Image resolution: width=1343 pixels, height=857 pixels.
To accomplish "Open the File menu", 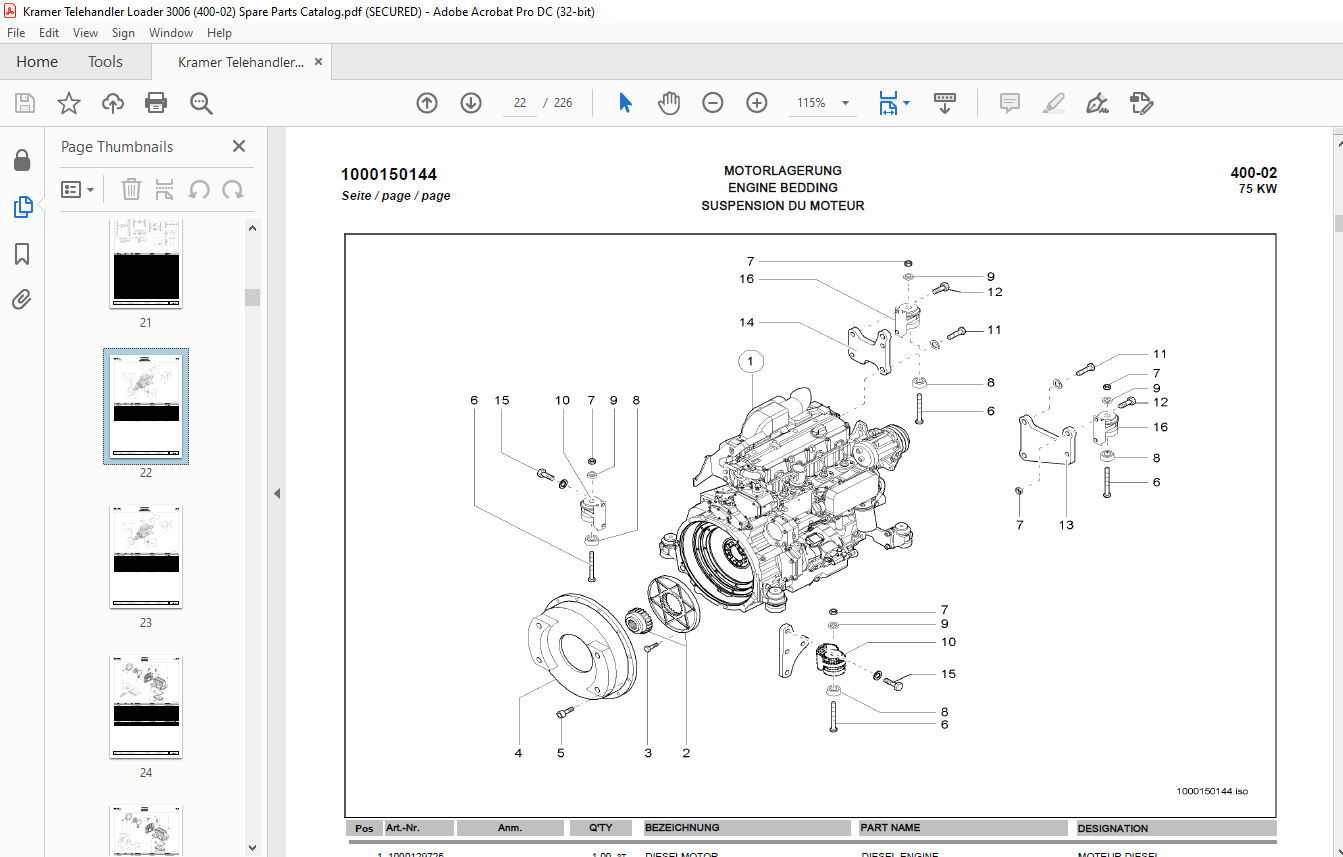I will click(16, 33).
